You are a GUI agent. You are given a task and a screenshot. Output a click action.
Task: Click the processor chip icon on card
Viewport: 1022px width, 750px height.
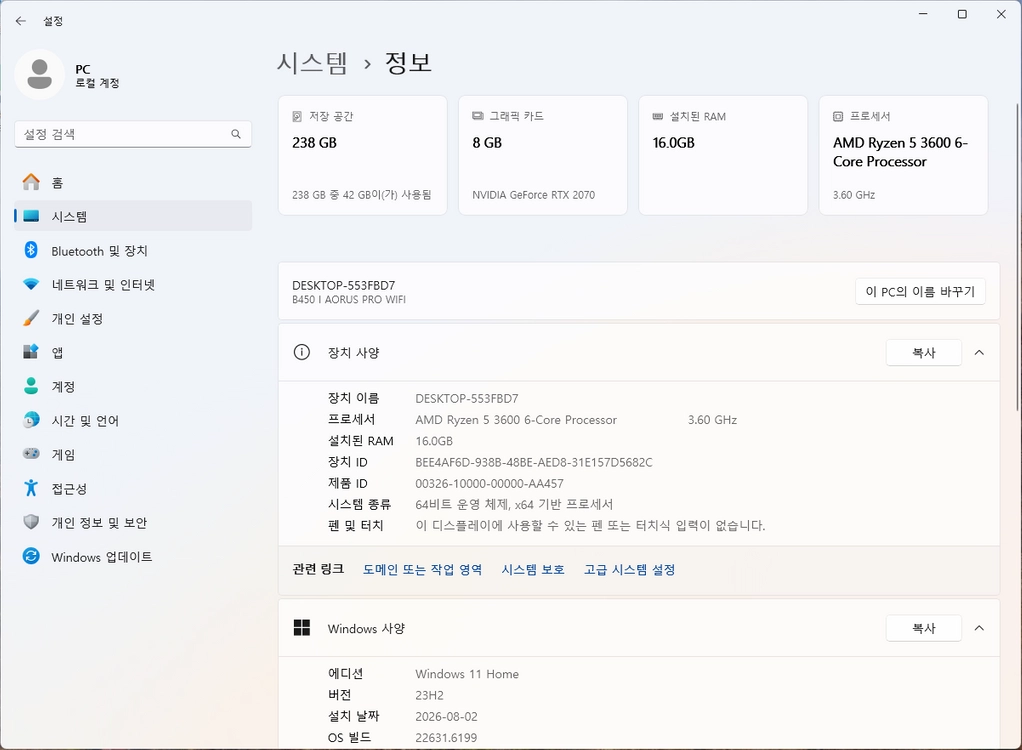pos(838,116)
